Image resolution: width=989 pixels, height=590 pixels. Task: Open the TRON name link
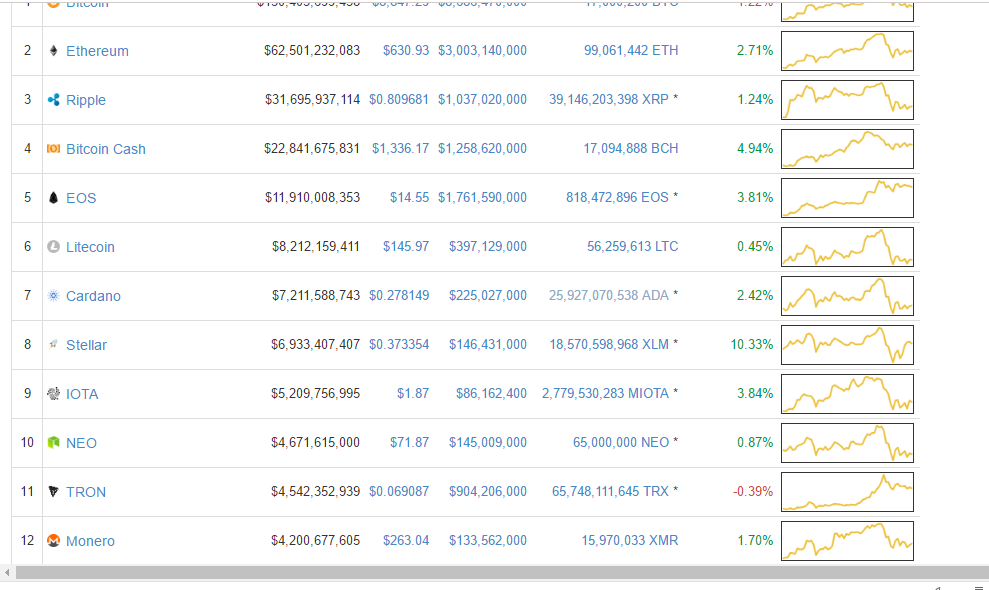click(86, 492)
